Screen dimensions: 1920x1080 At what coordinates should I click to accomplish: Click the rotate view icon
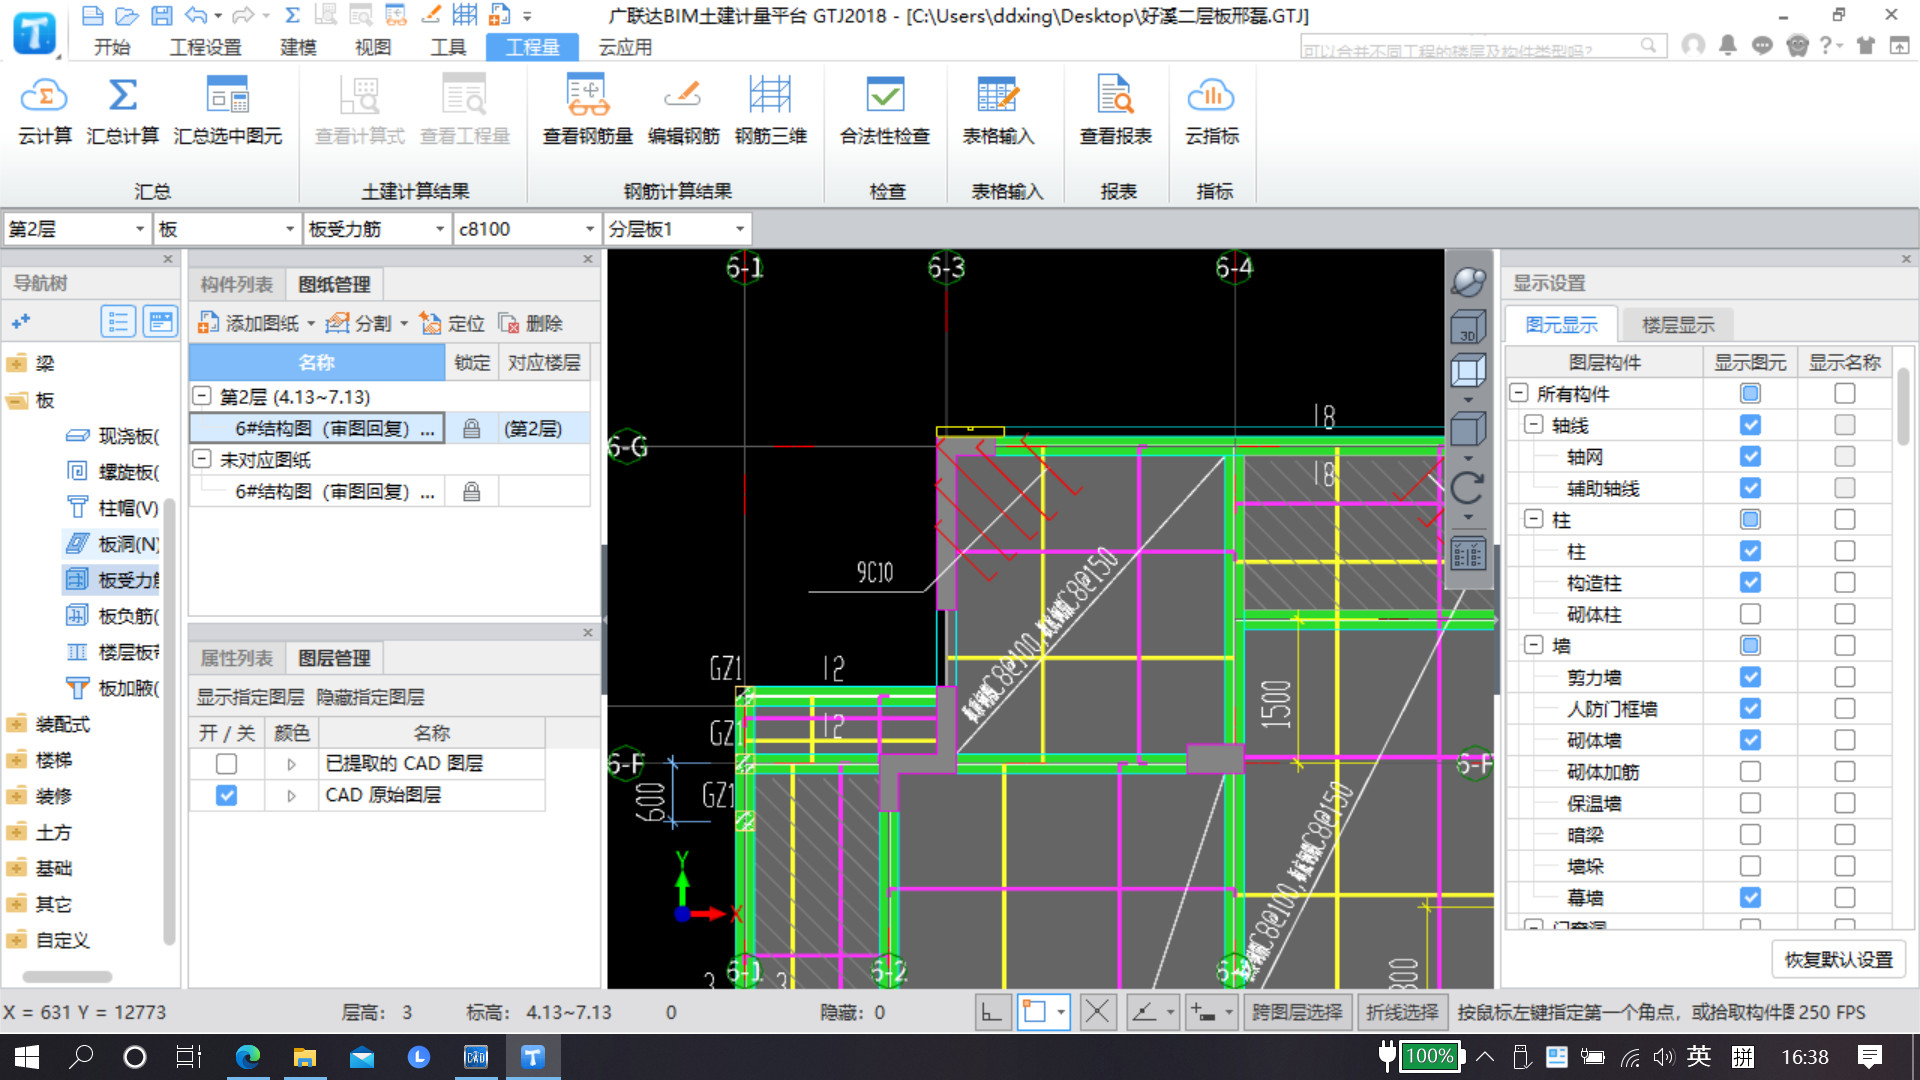pos(1468,489)
